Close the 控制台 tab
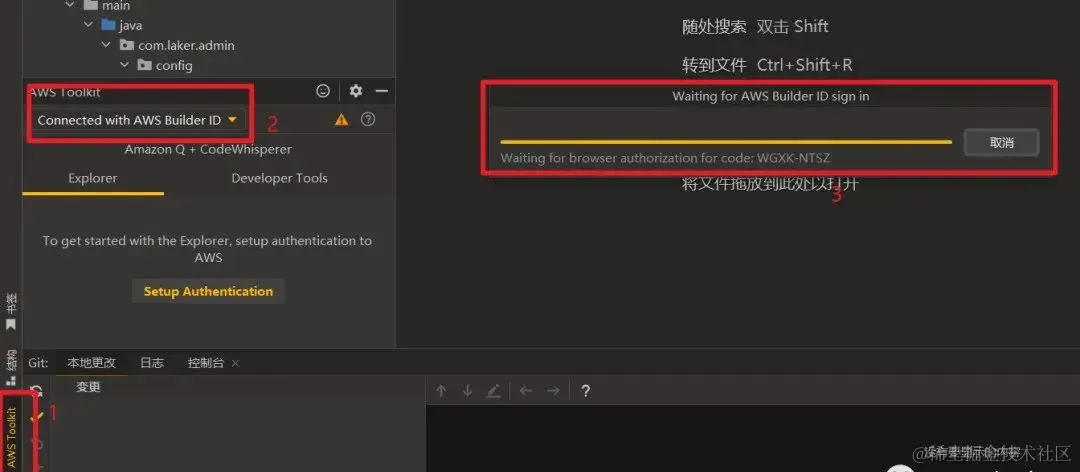Screen dimensions: 1080x472 point(236,363)
